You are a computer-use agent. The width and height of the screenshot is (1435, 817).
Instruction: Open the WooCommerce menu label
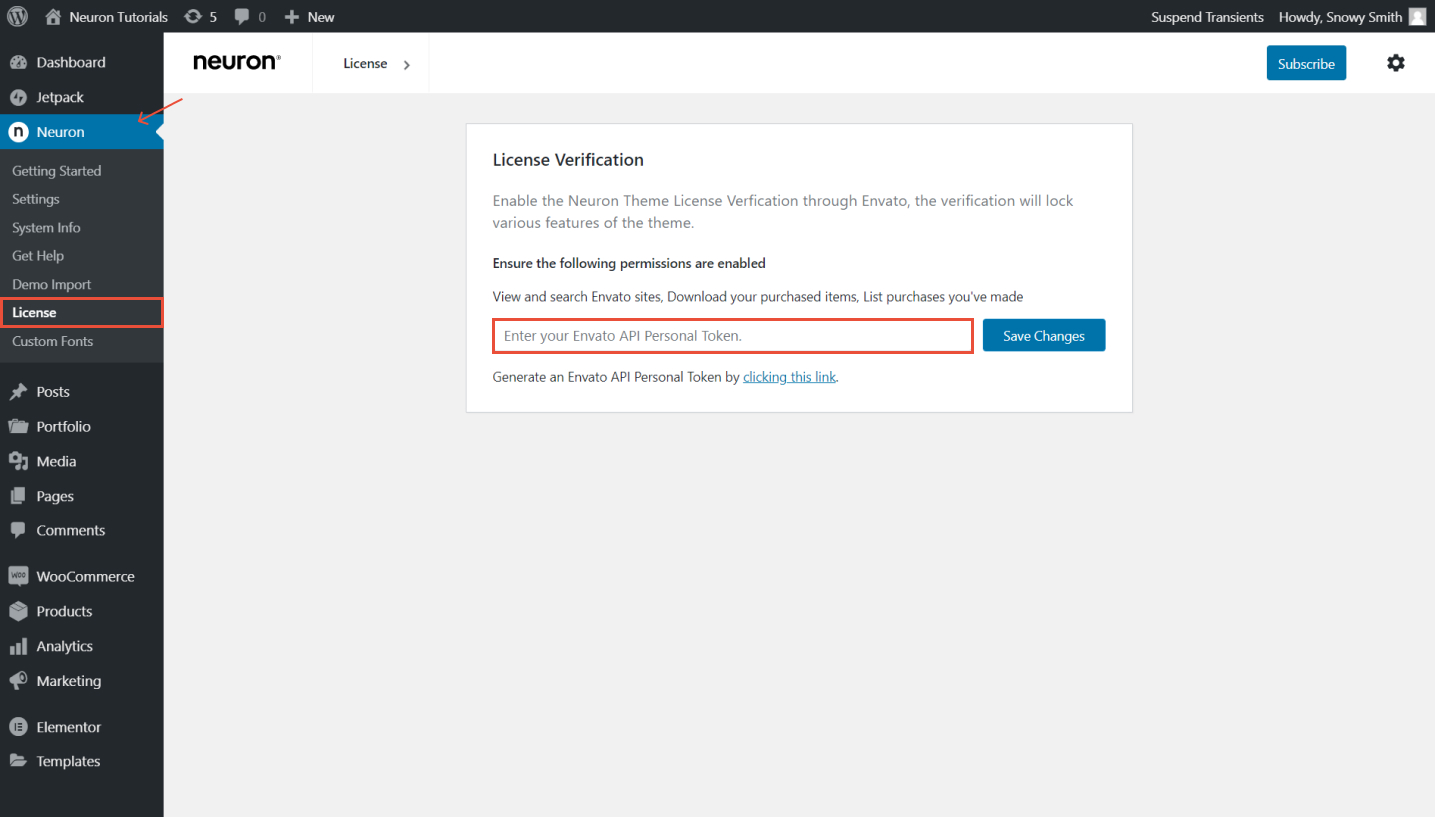click(x=86, y=576)
